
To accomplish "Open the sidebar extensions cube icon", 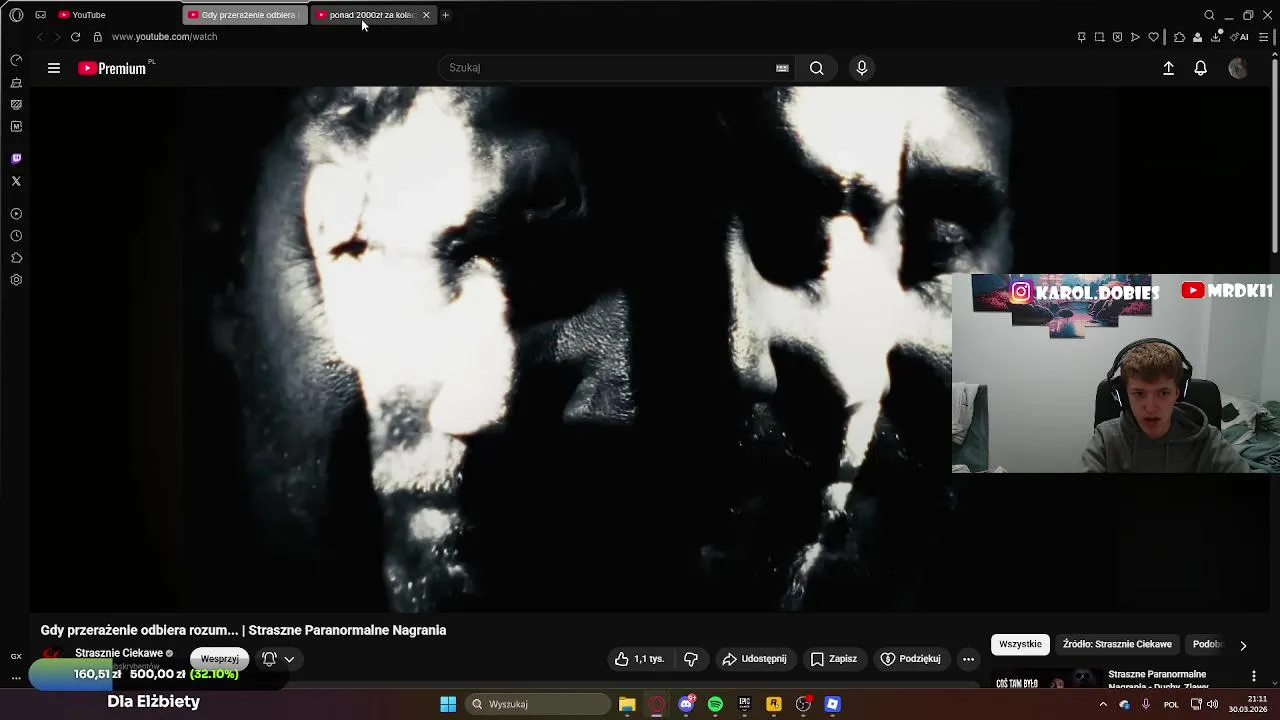I will coord(16,258).
